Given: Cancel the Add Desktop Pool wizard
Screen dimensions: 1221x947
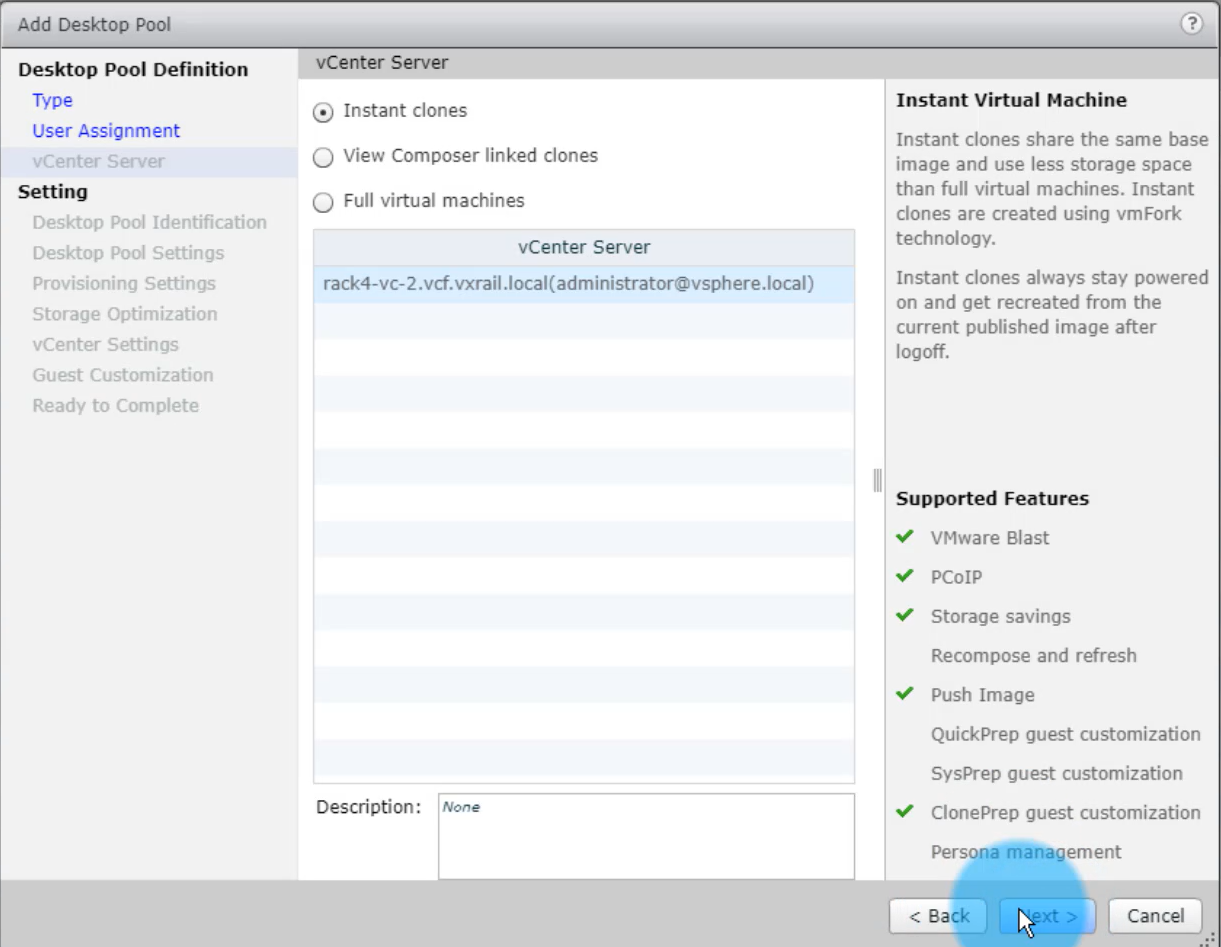Looking at the screenshot, I should (1155, 916).
